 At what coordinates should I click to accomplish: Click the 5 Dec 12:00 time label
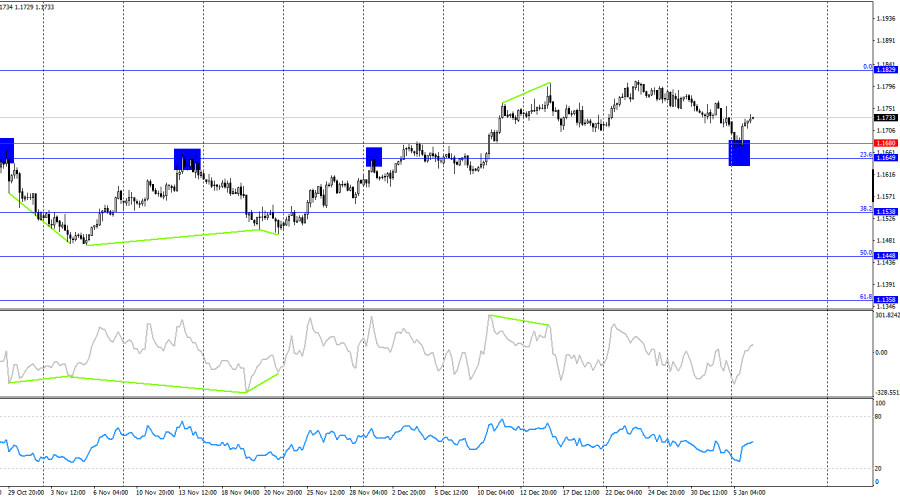[x=451, y=493]
